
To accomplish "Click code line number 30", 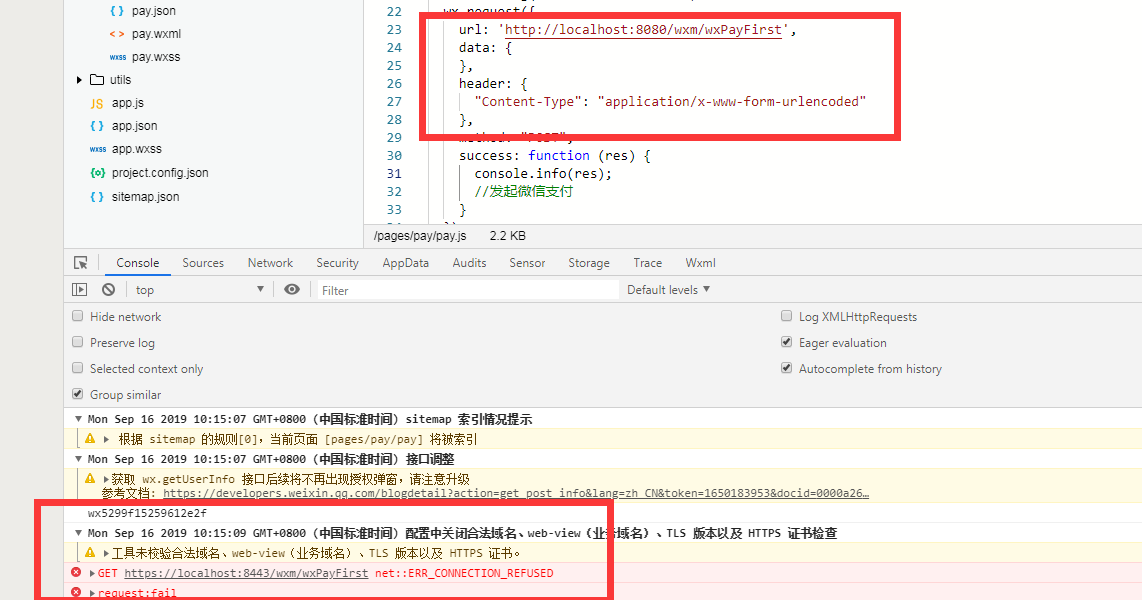I will (394, 156).
